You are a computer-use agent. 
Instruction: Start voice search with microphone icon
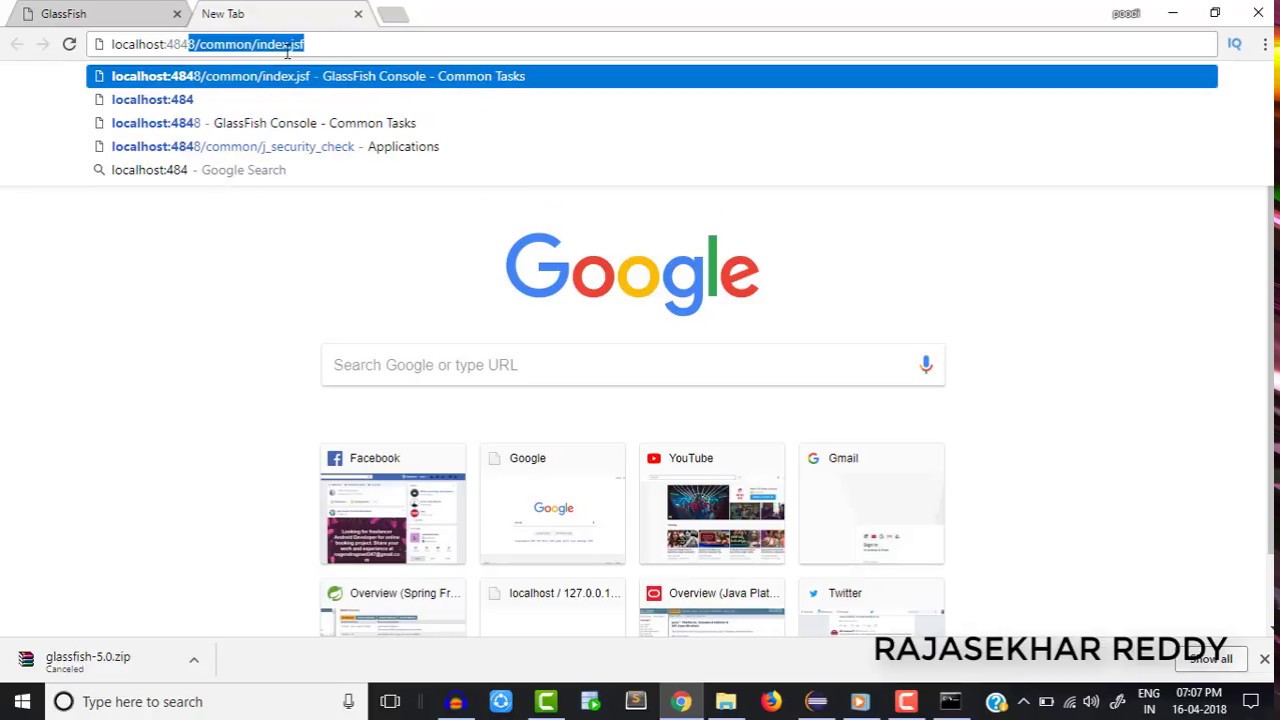925,365
